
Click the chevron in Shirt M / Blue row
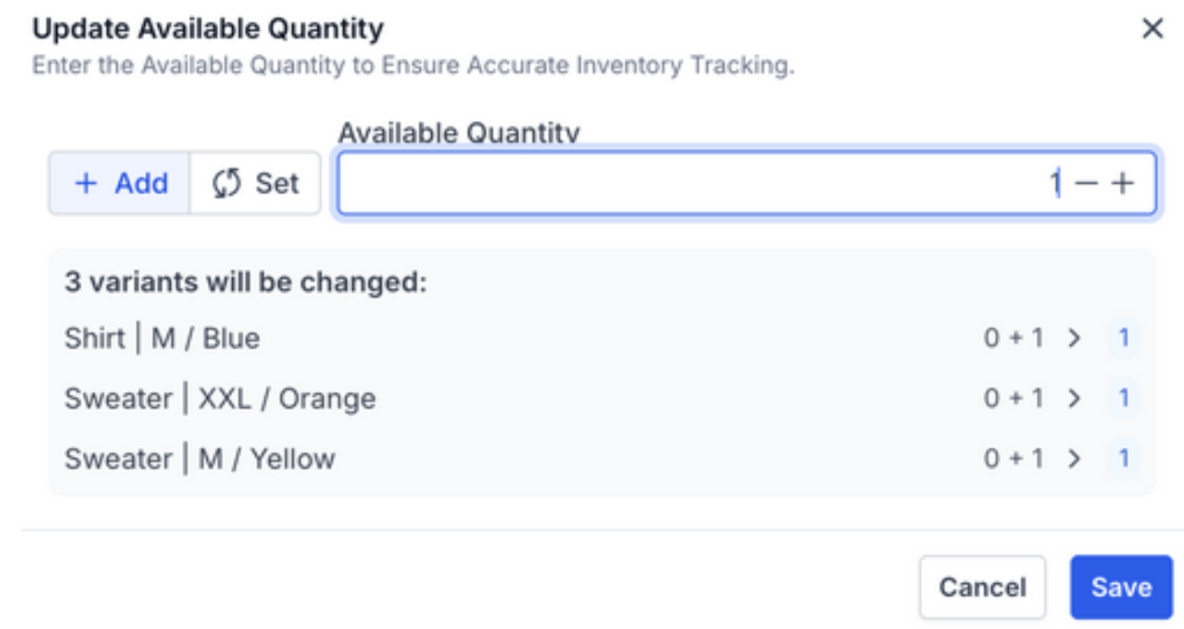pos(1075,339)
